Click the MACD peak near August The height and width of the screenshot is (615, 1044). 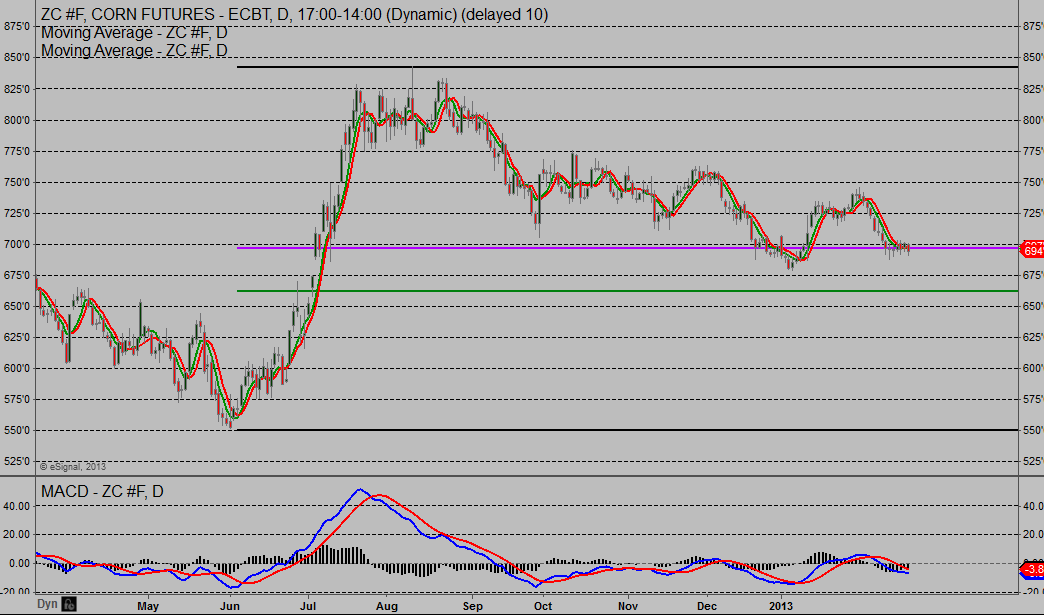pos(361,490)
